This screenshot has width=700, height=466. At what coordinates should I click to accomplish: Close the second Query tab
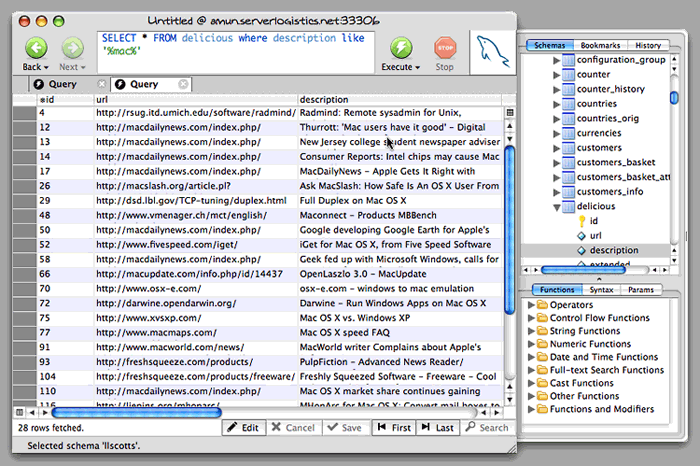183,84
